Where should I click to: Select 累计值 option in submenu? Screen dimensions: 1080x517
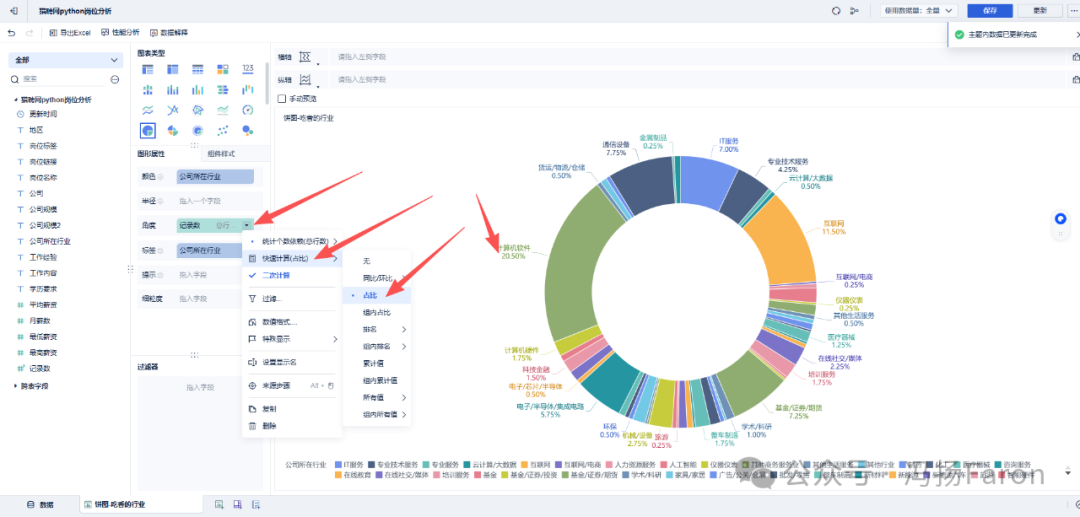(377, 363)
